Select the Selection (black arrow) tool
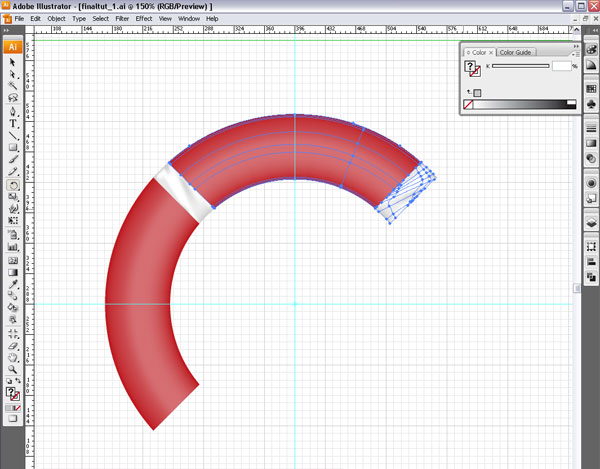Screen dimensions: 600x469 coord(13,62)
